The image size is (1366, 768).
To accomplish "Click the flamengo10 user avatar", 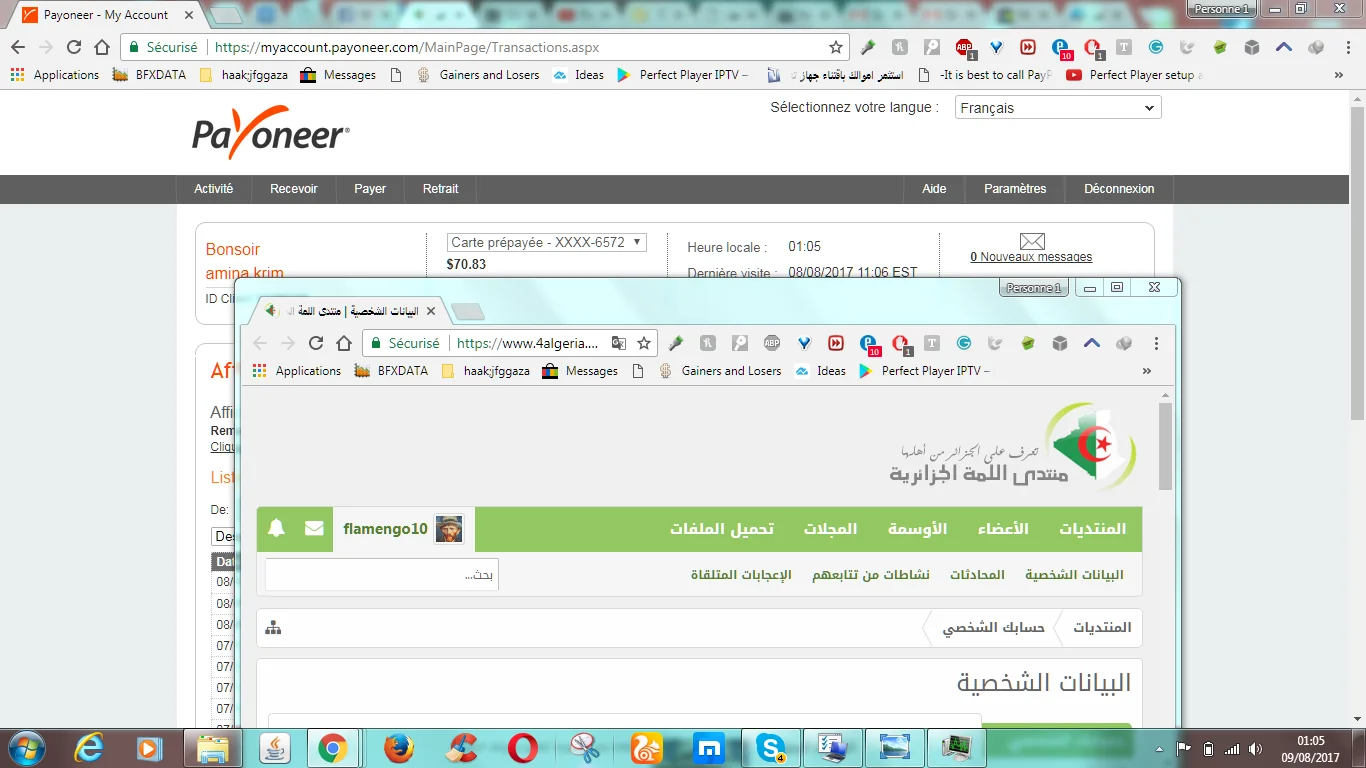I will [x=449, y=529].
